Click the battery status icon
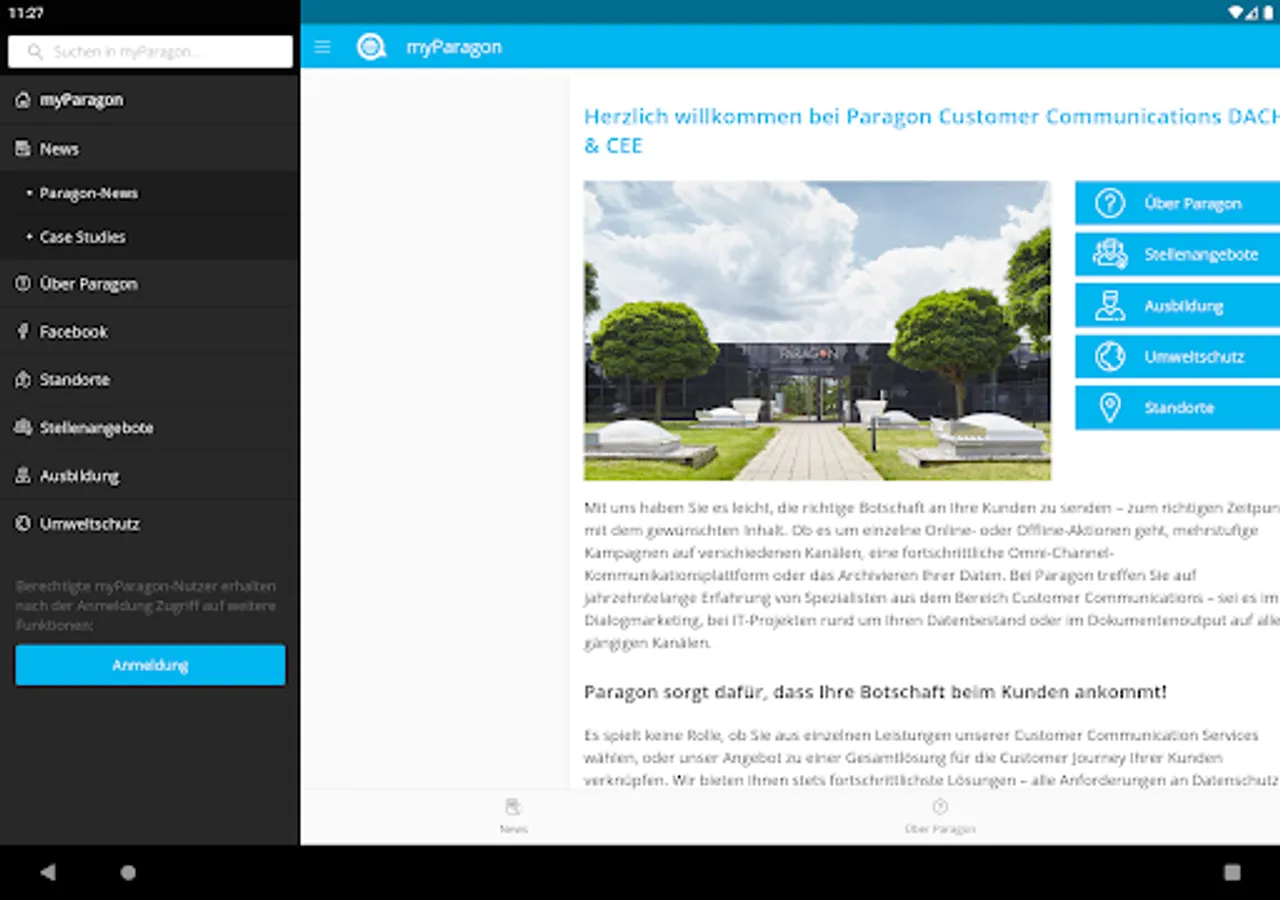Image resolution: width=1280 pixels, height=900 pixels. click(1268, 13)
